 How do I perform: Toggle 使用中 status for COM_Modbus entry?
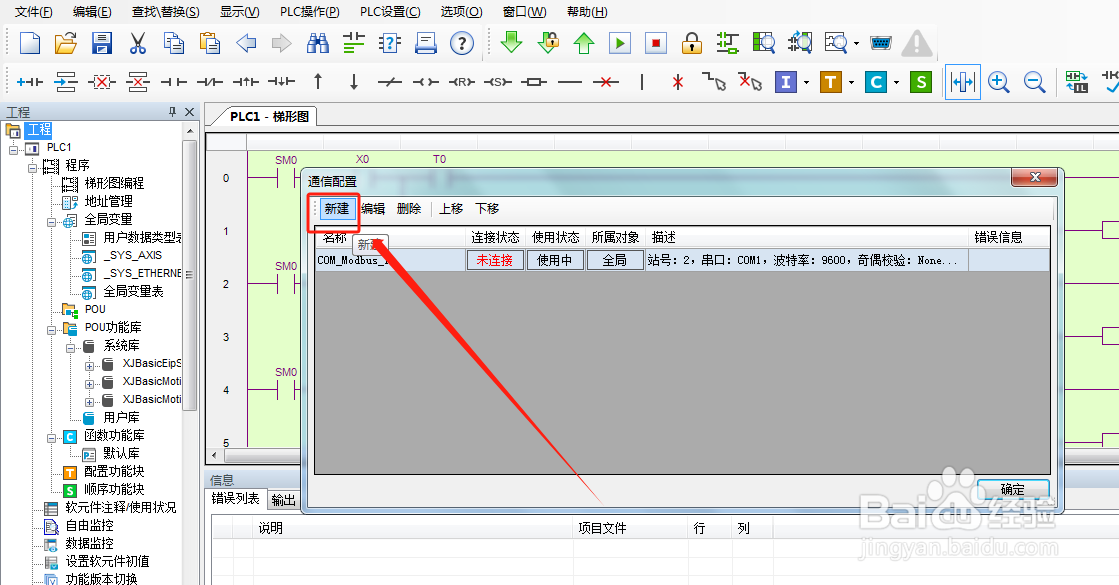click(x=554, y=260)
